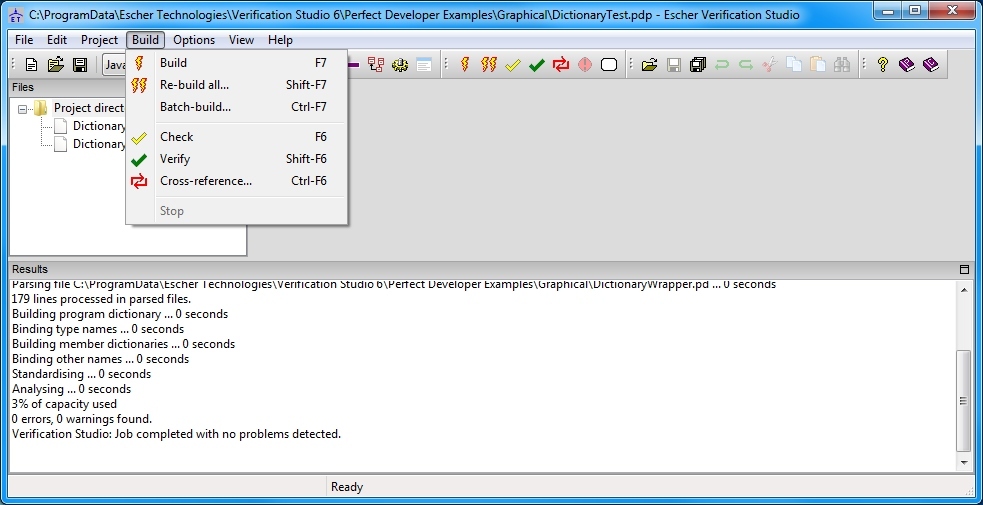Select Batch-build... from the Build menu

click(x=195, y=107)
